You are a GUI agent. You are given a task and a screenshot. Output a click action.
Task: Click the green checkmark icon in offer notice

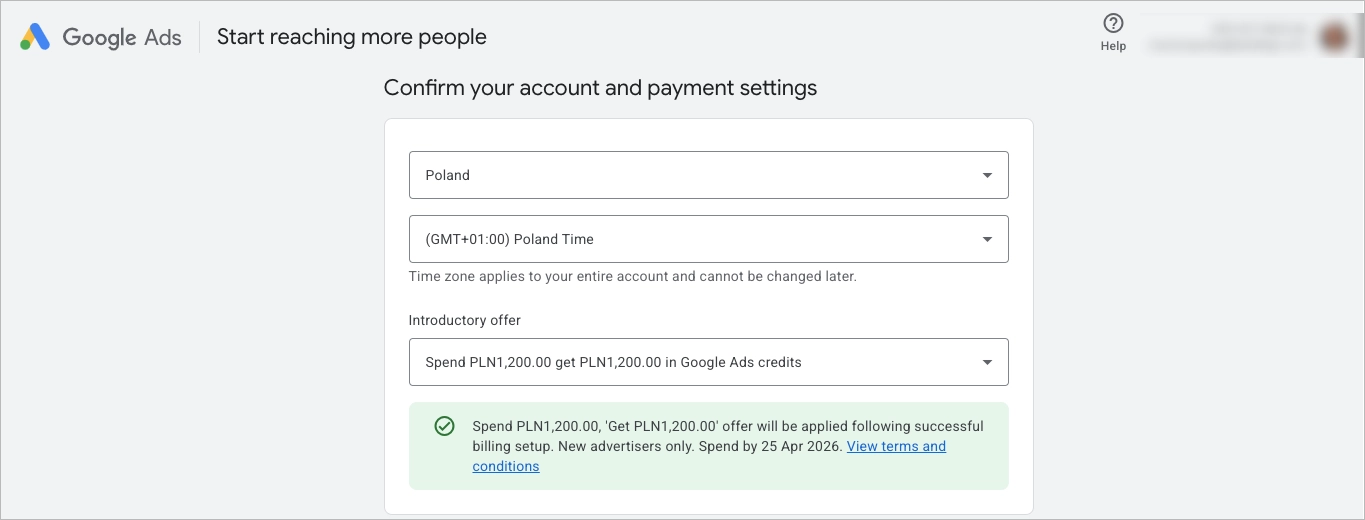(x=445, y=426)
